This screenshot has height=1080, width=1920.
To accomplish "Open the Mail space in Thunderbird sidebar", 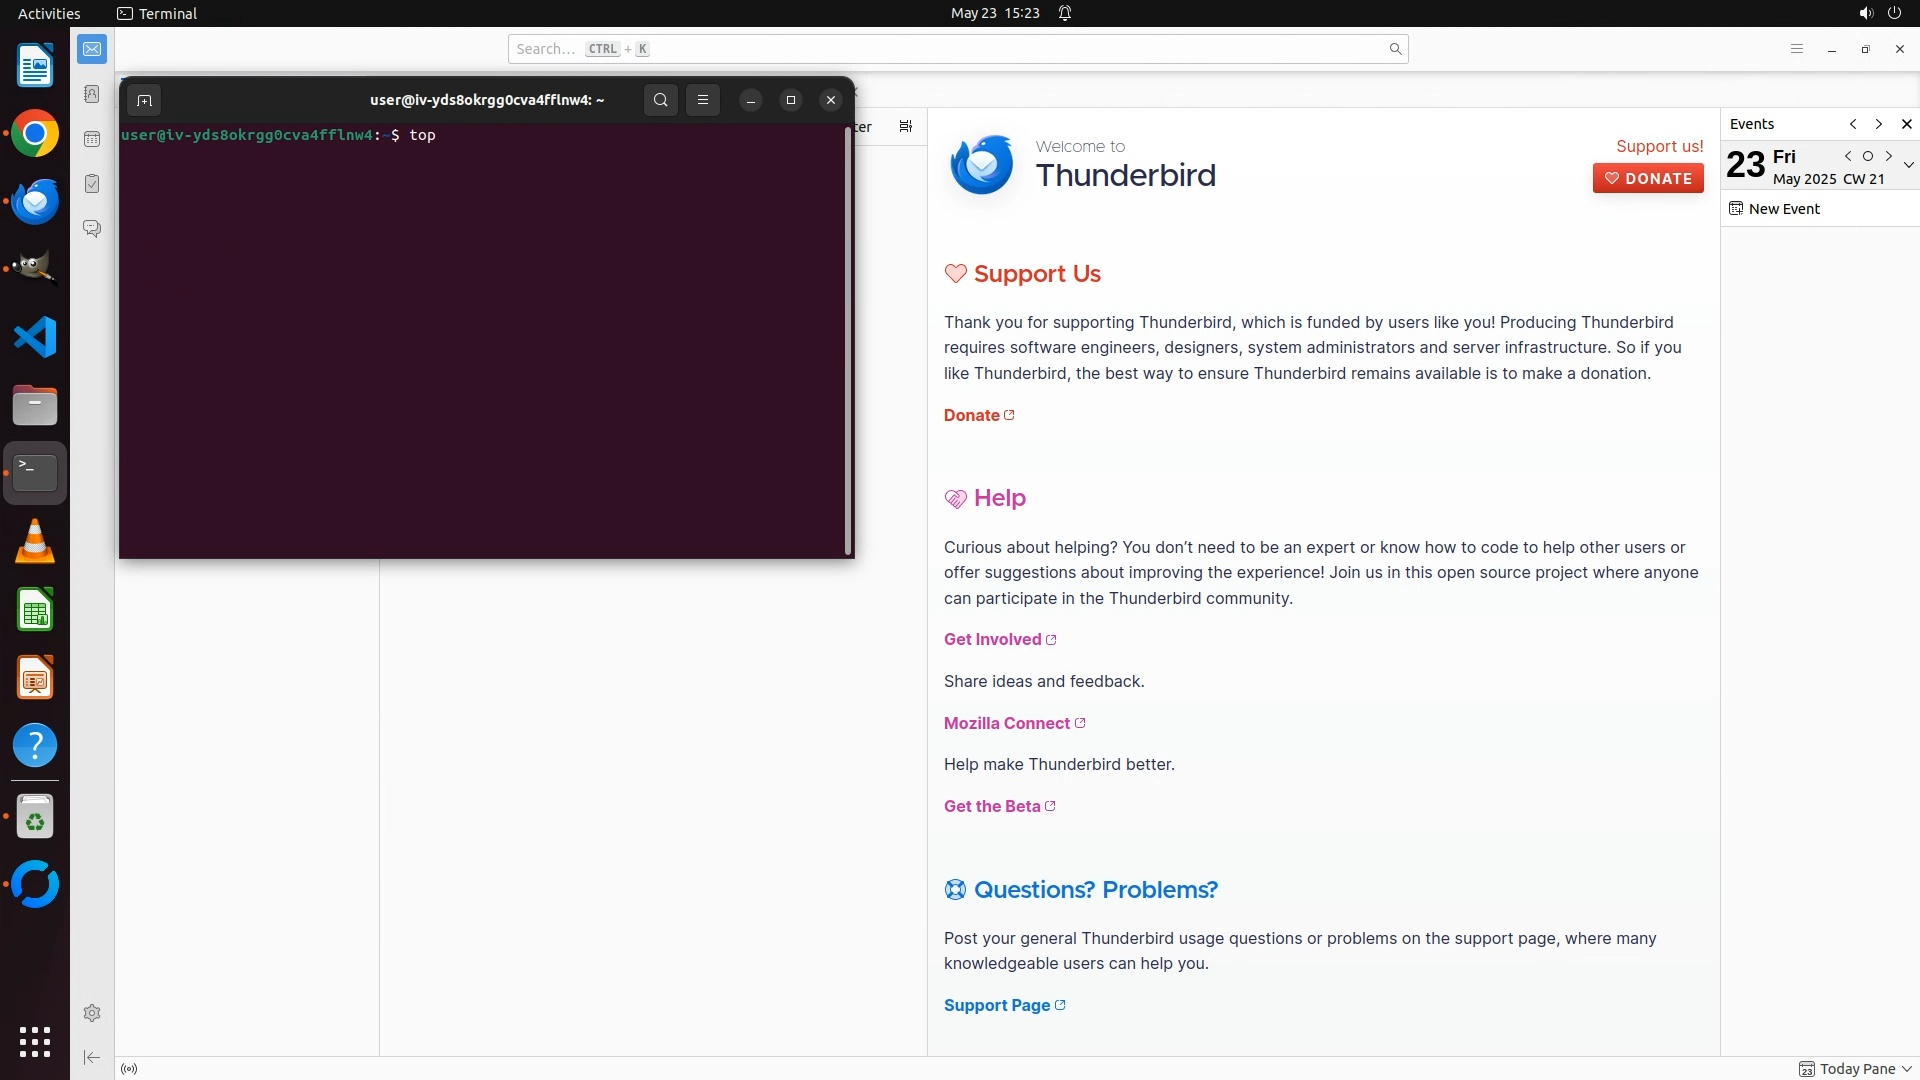I will click(92, 49).
